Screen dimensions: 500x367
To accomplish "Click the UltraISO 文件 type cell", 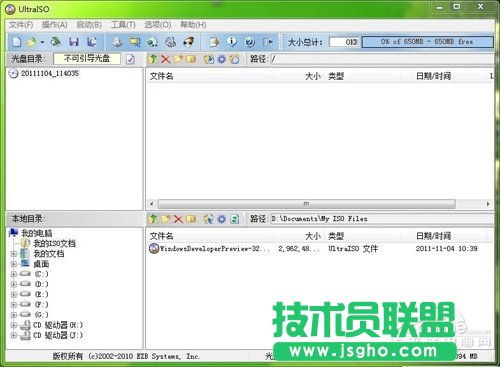I will [x=353, y=249].
